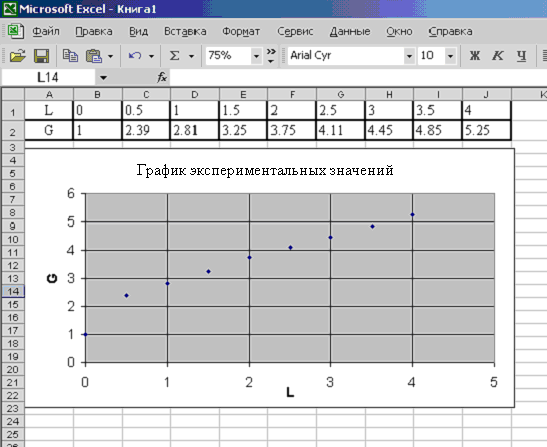Open the Name Box dropdown arrow
Screen dimensions: 547x447
103,77
